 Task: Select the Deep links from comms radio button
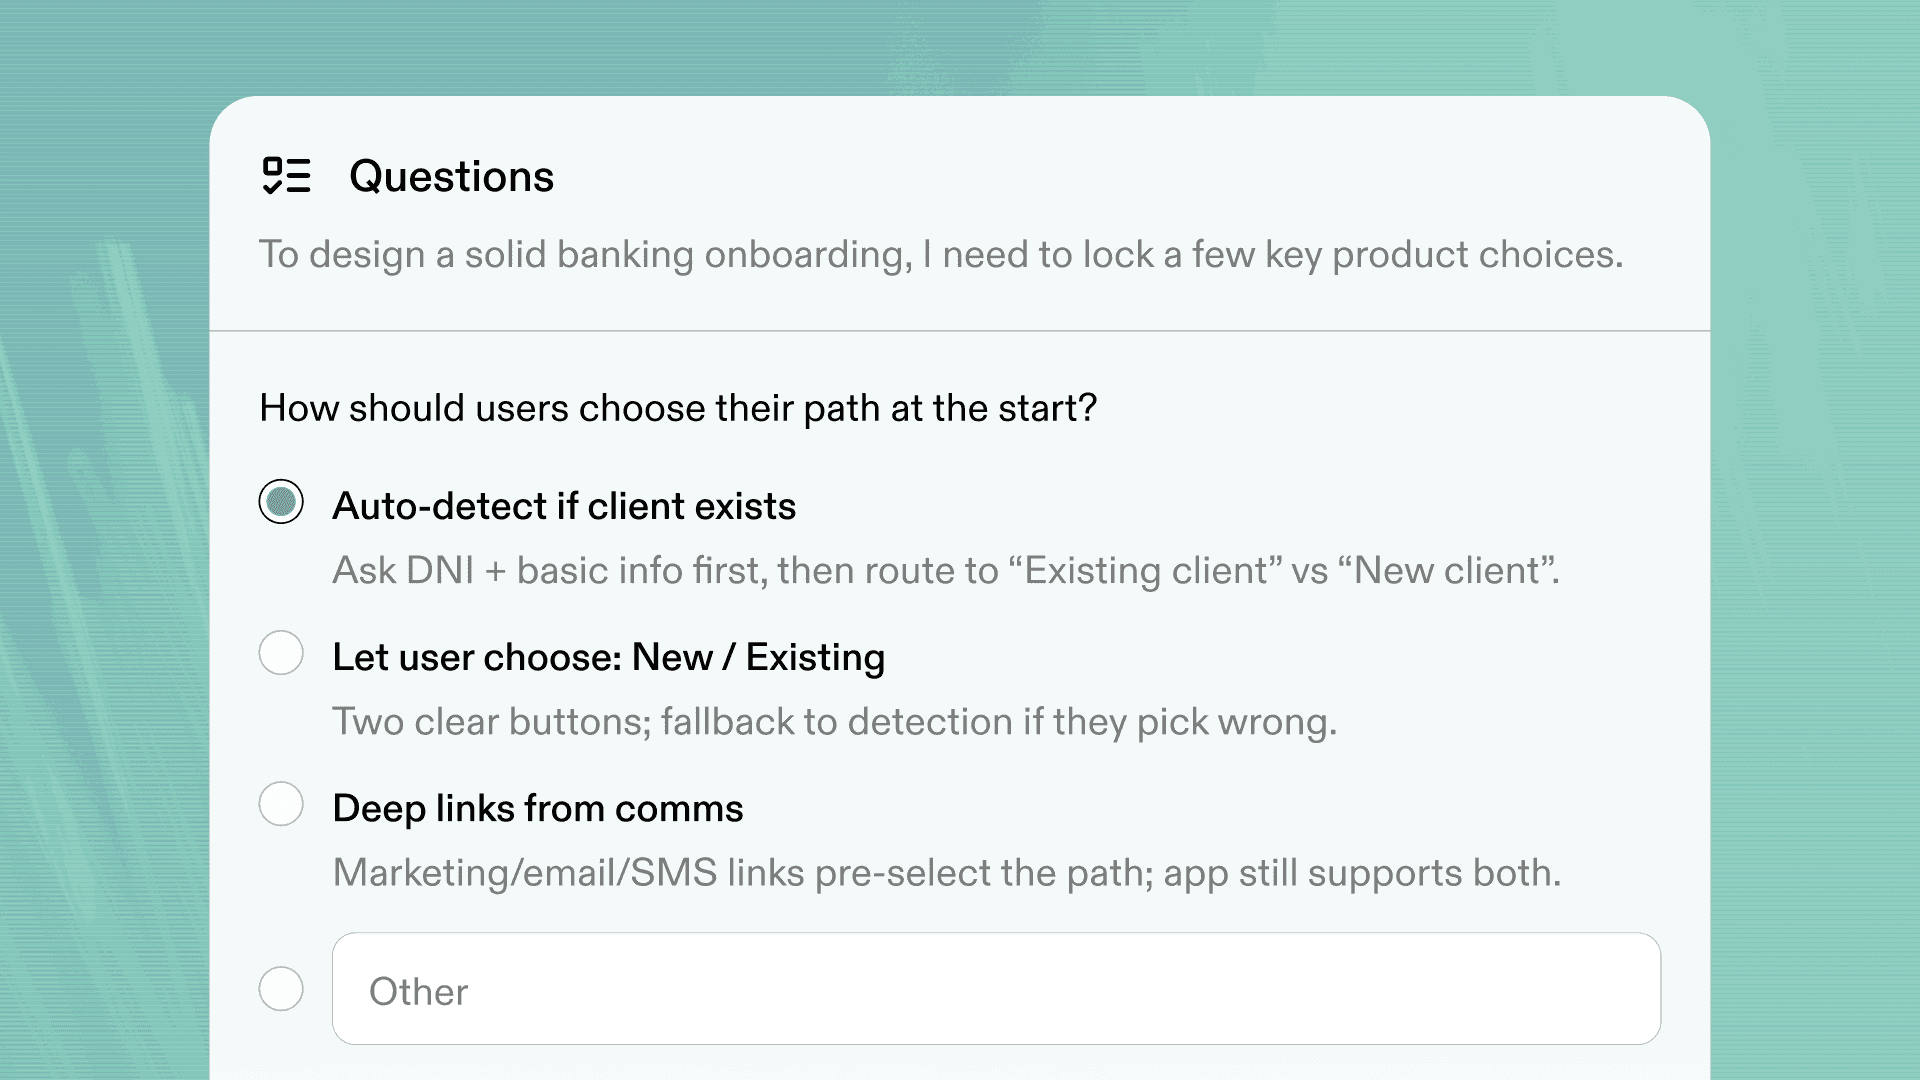pos(281,804)
